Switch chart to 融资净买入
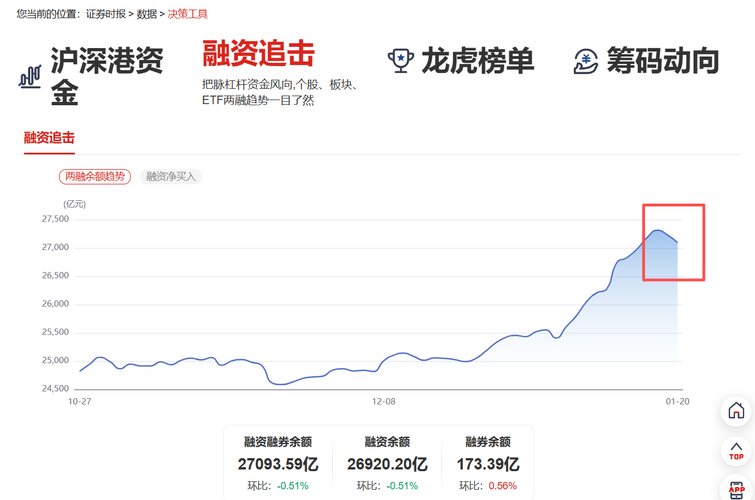The image size is (755, 500). 171,177
